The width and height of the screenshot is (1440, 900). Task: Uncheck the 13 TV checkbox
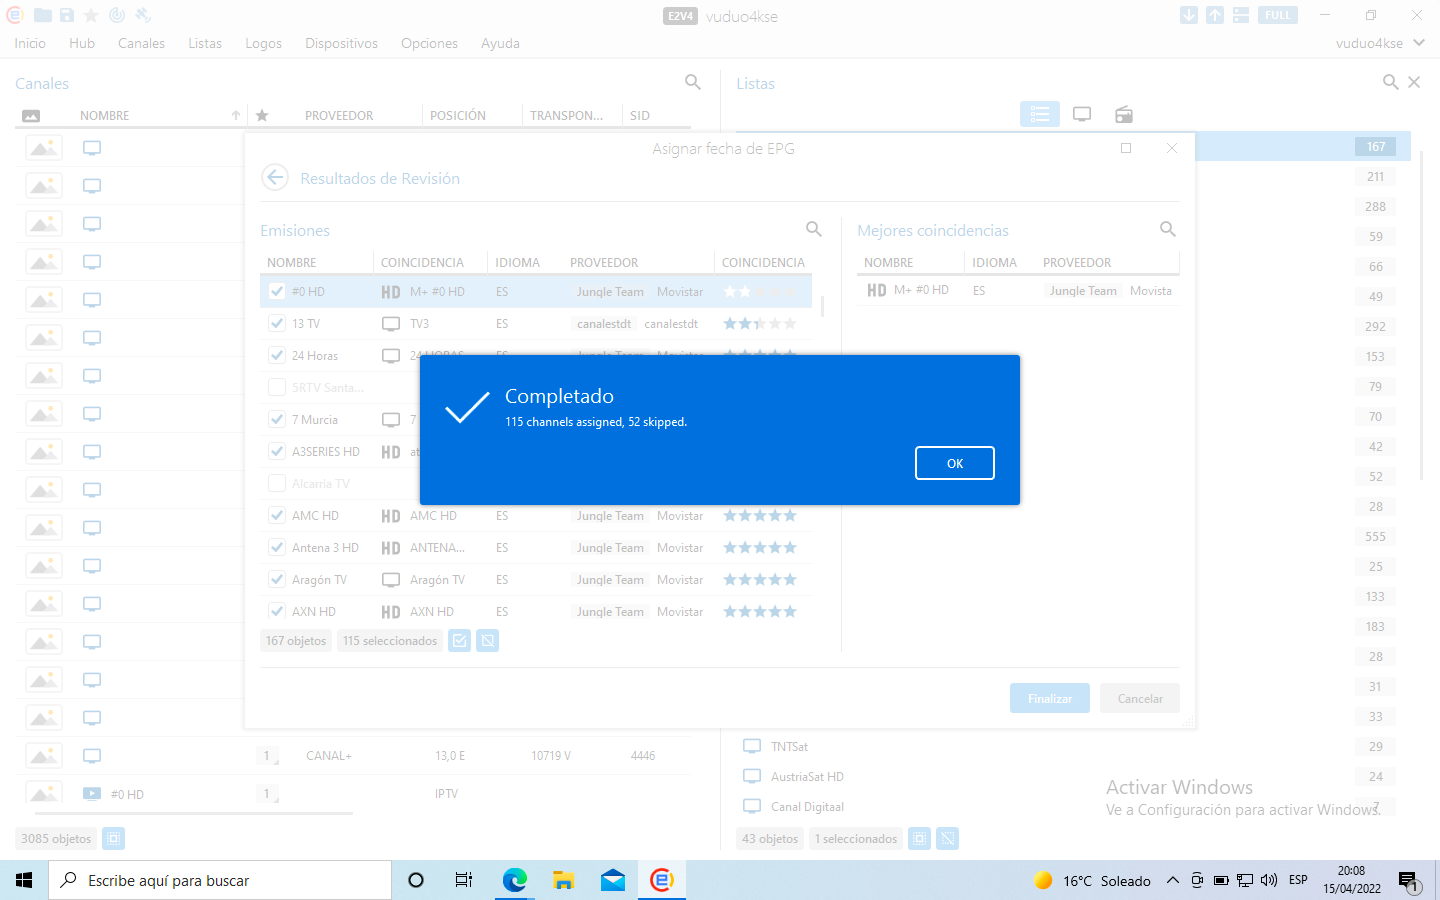277,323
